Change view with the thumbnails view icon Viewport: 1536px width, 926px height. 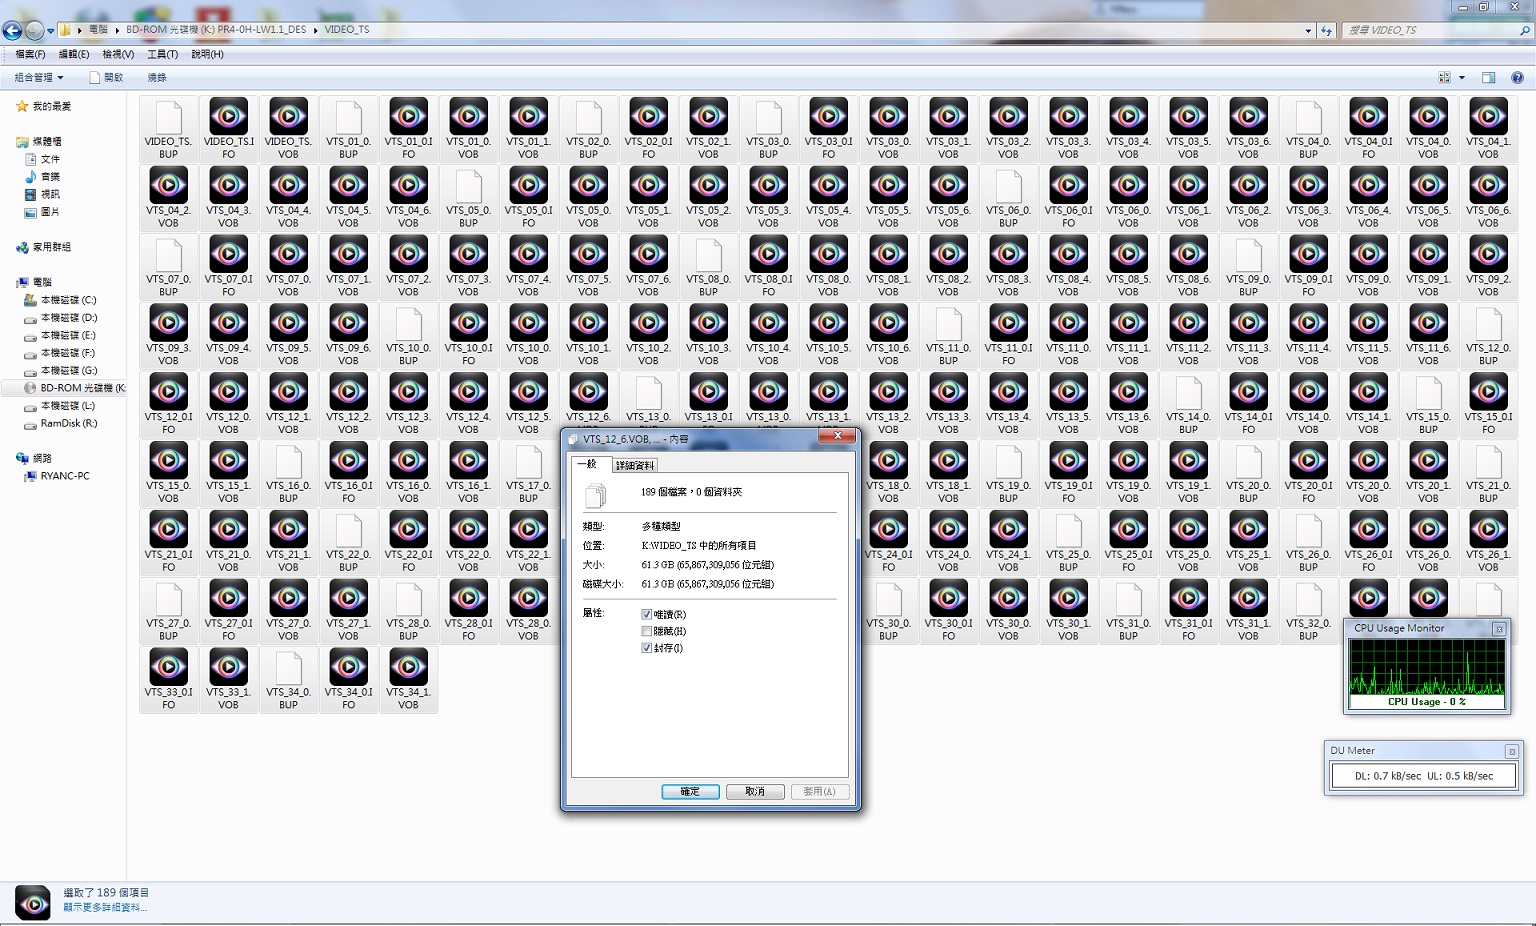(1444, 77)
